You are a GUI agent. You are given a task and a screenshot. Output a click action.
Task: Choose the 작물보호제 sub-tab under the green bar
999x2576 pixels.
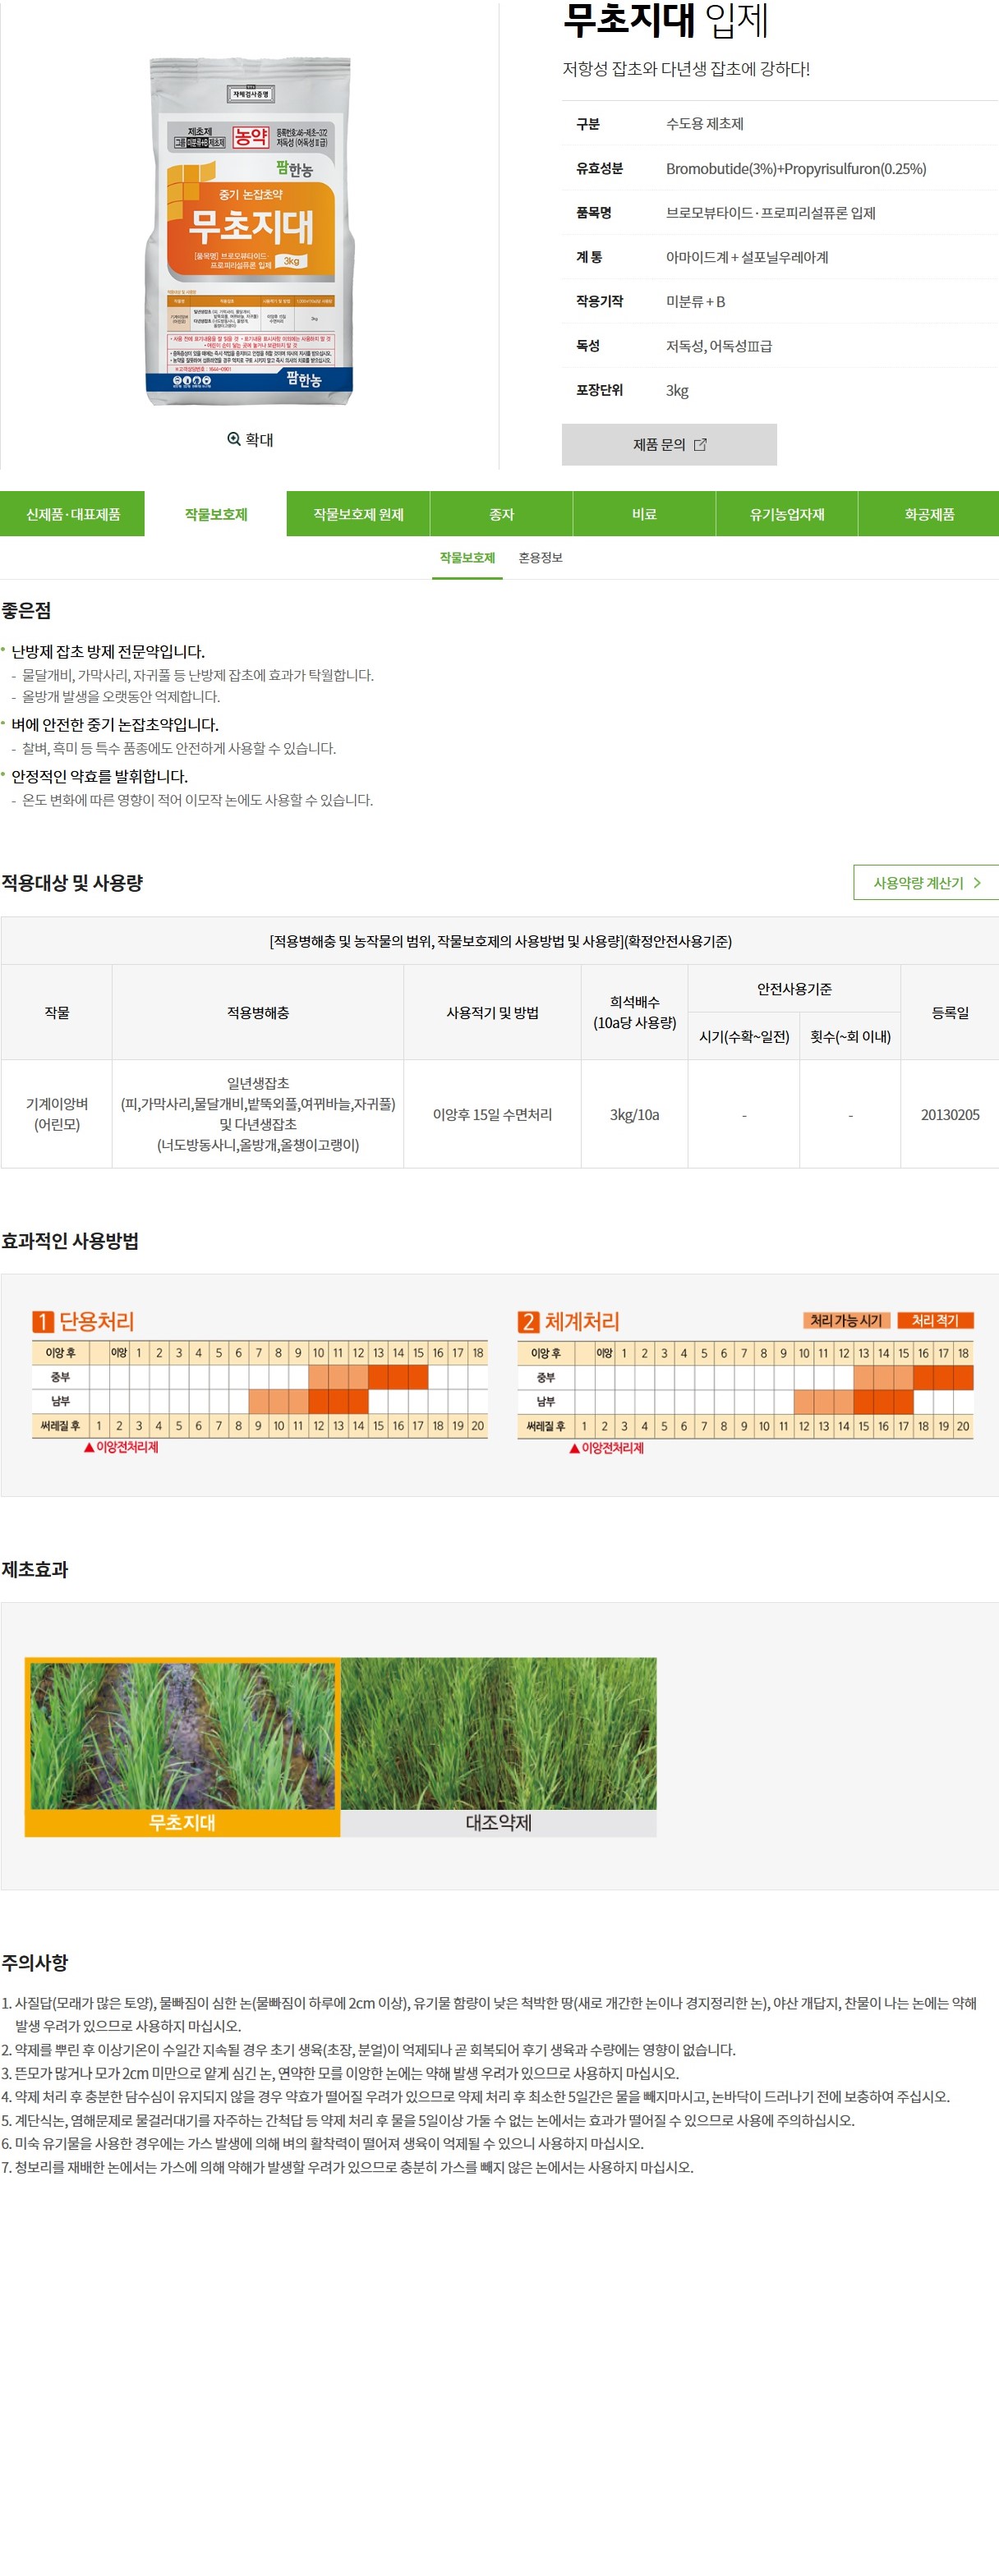(467, 558)
